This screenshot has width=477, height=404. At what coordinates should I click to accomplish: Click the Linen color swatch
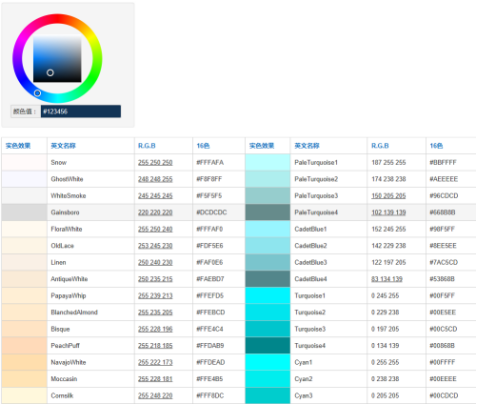pos(24,262)
